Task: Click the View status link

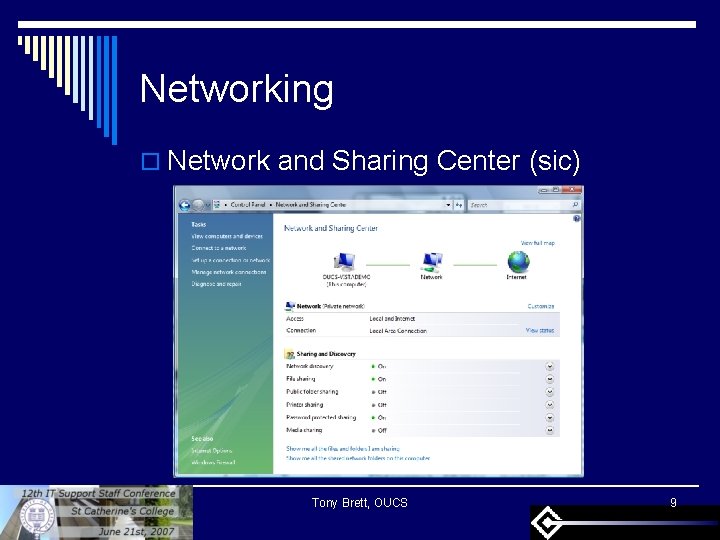Action: (x=540, y=331)
